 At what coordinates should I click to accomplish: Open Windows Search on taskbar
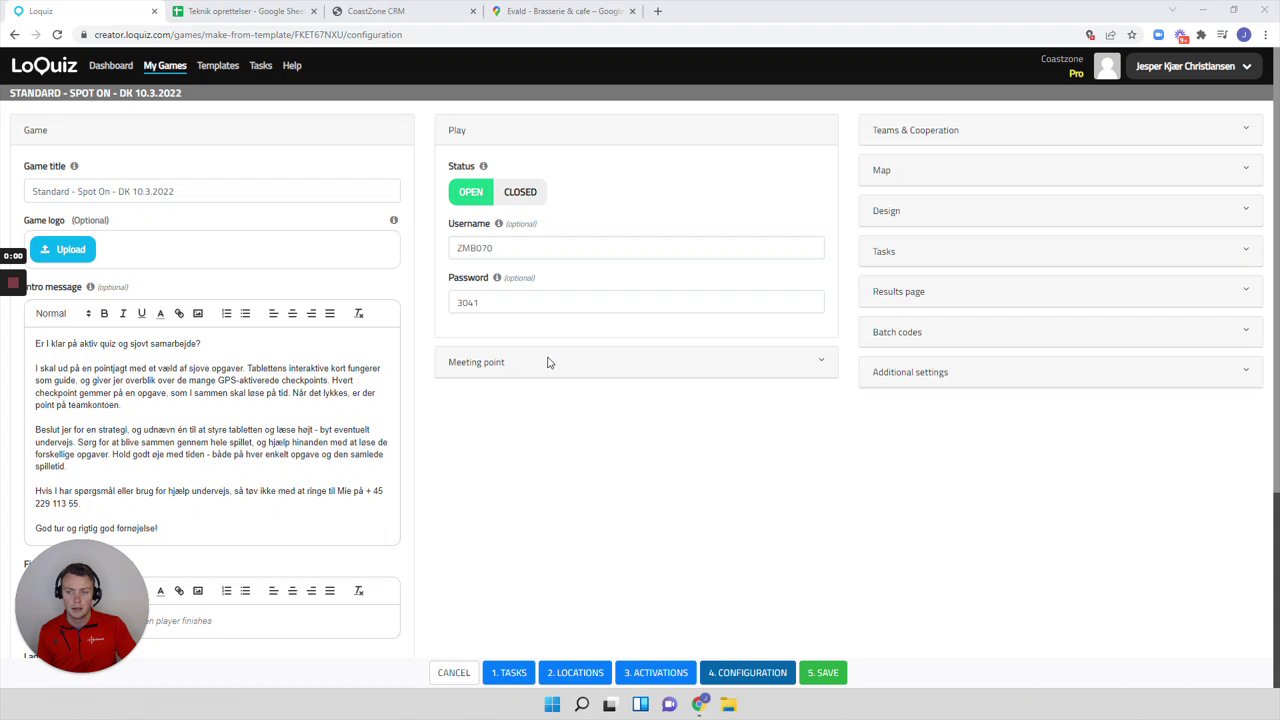click(581, 705)
